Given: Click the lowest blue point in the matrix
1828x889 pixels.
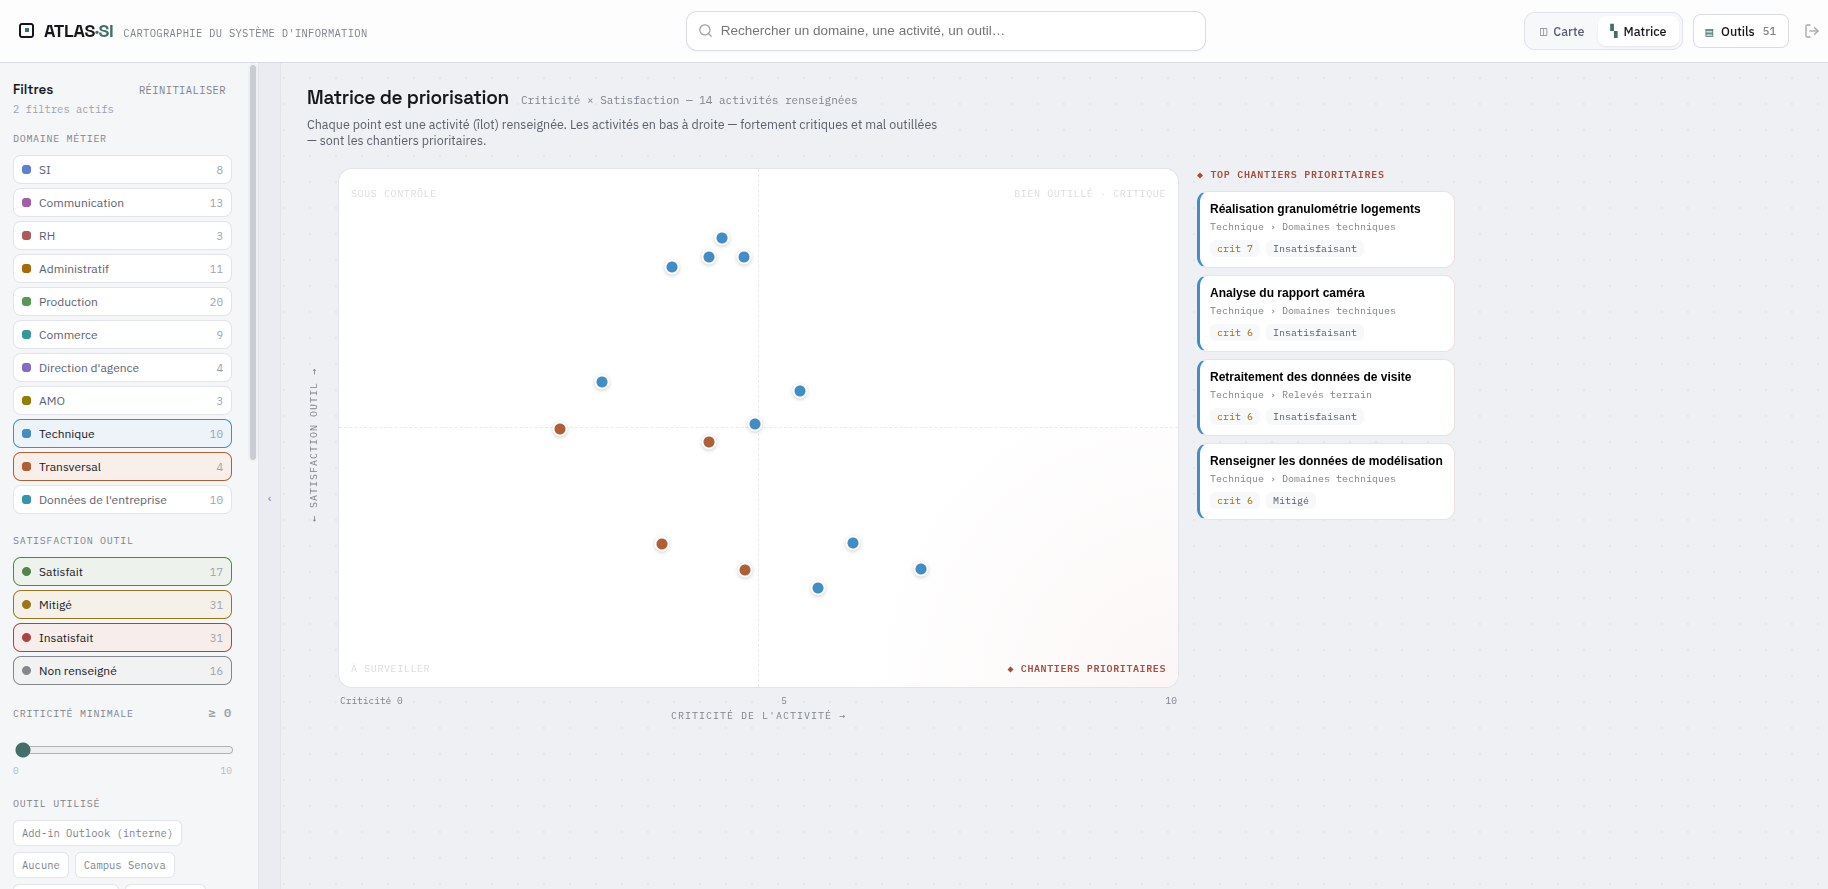Looking at the screenshot, I should 818,588.
